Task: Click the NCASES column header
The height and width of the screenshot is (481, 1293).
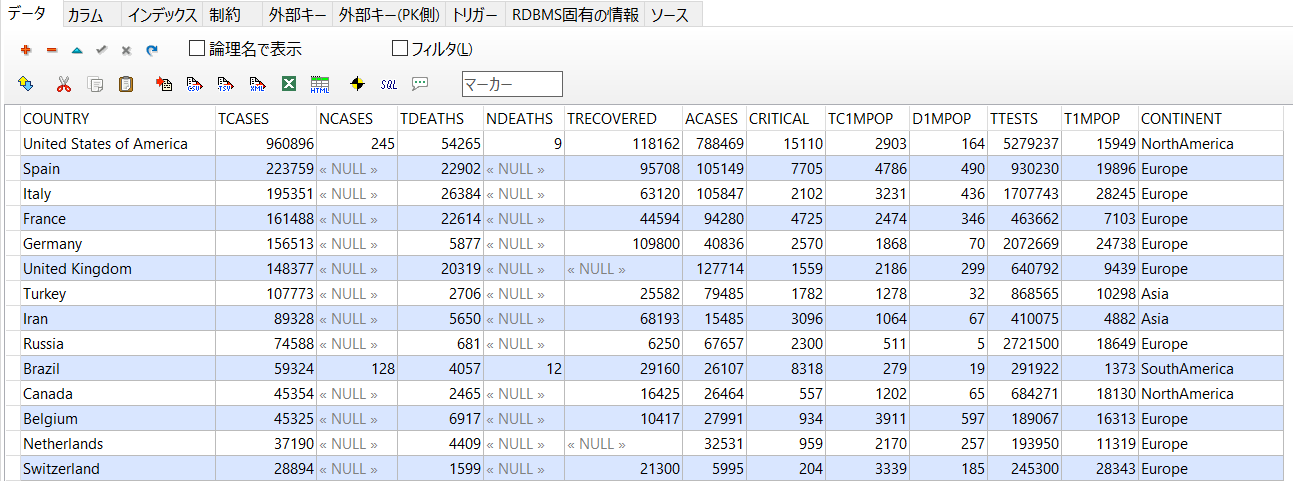Action: (357, 118)
